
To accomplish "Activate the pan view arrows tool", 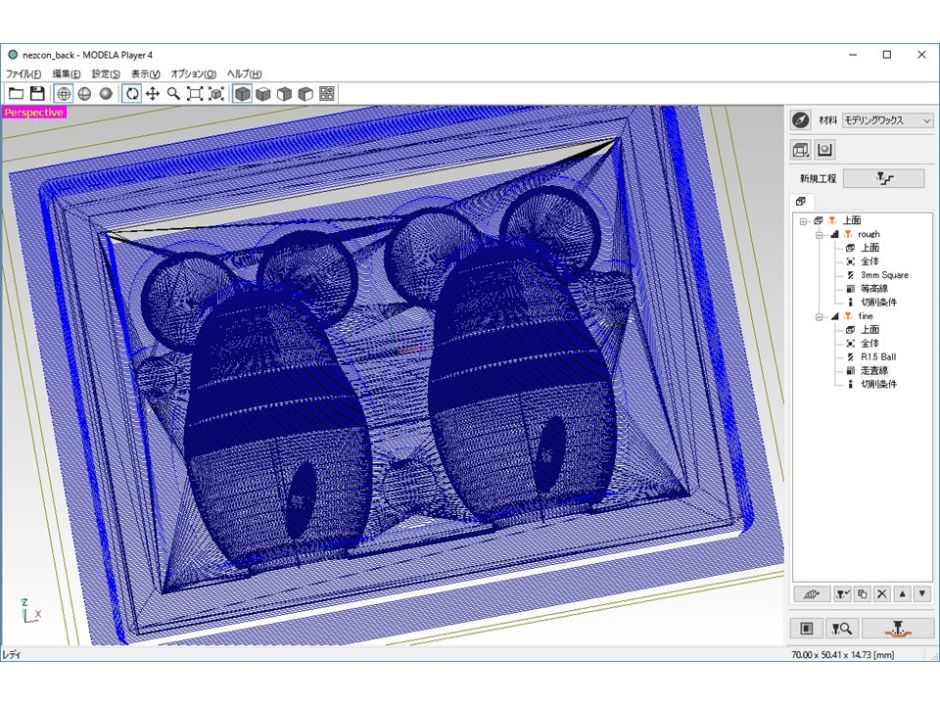I will [x=153, y=94].
